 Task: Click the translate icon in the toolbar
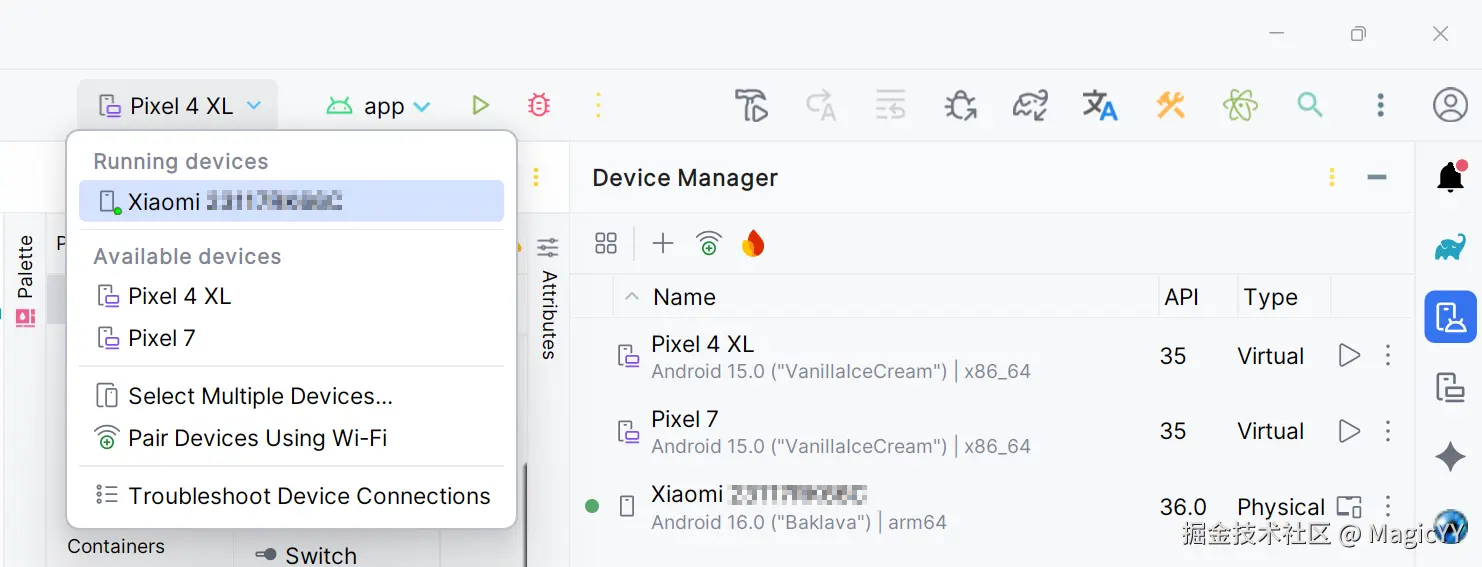click(1099, 105)
